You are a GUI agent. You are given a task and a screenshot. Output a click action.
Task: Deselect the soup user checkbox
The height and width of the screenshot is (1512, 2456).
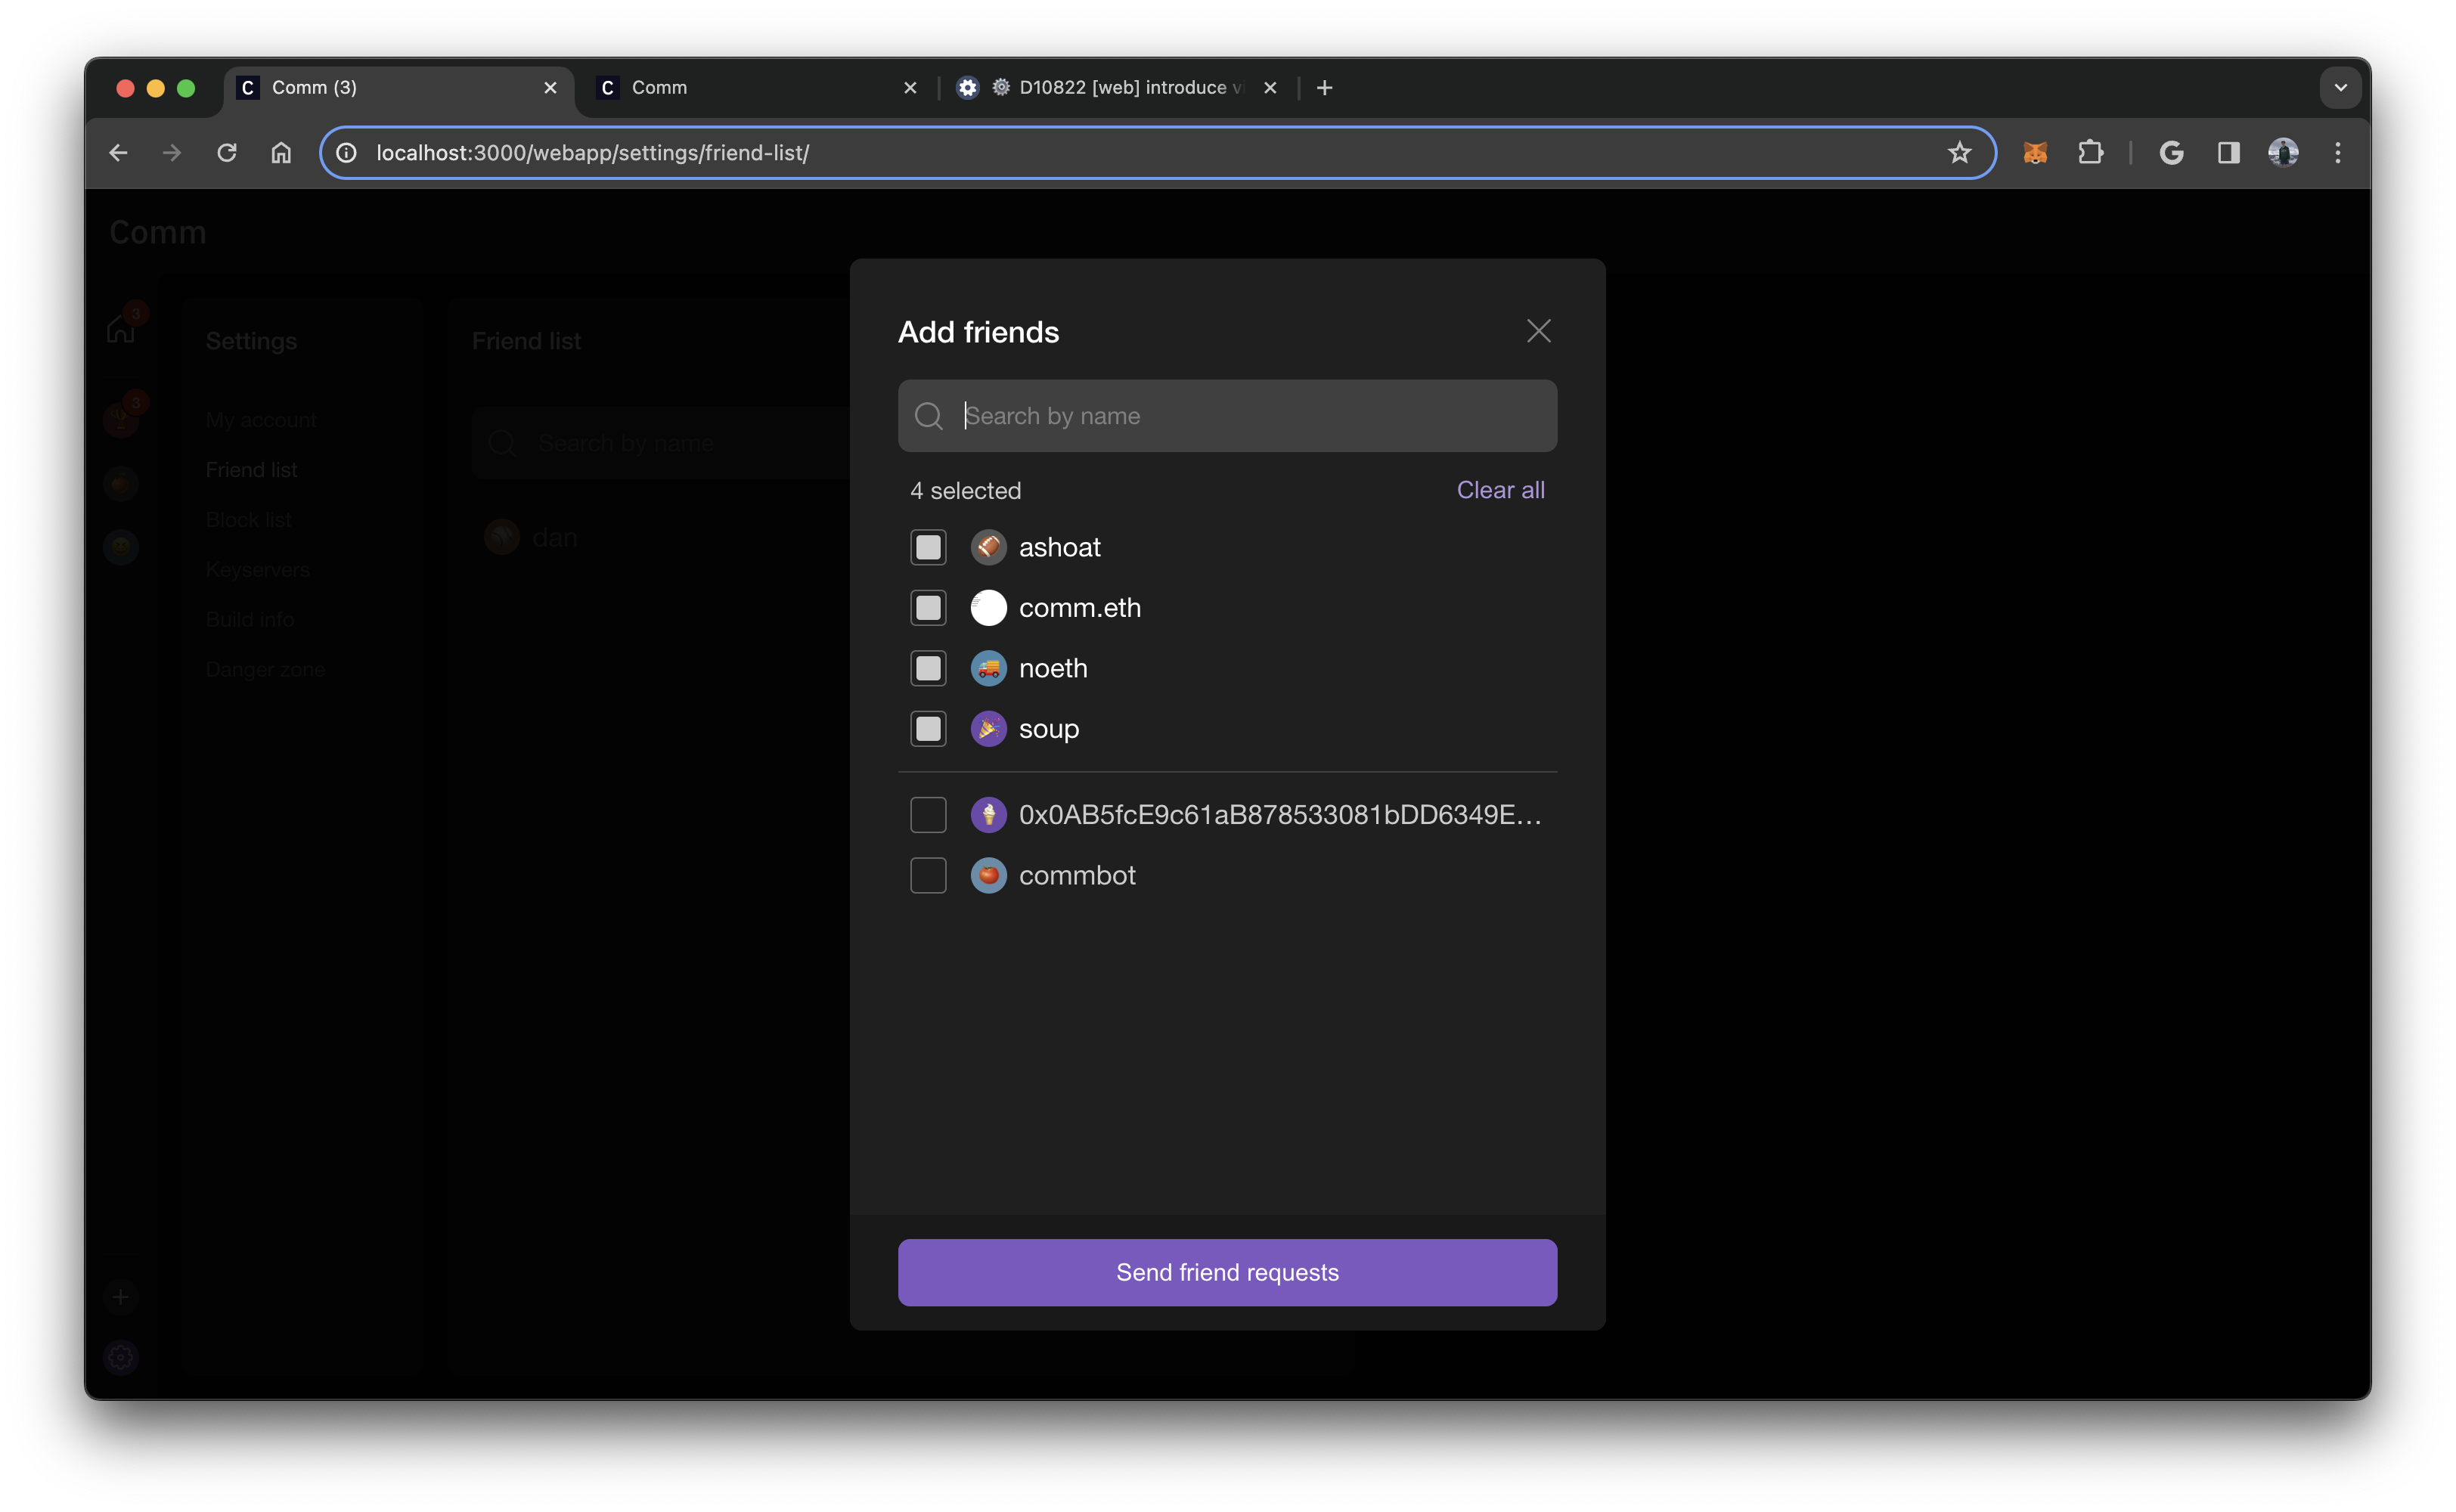click(928, 729)
